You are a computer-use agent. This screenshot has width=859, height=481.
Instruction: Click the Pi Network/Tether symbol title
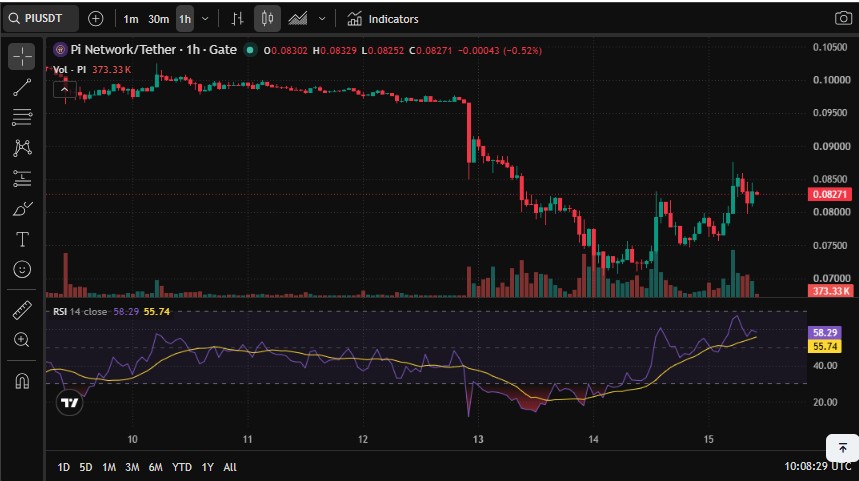[153, 50]
